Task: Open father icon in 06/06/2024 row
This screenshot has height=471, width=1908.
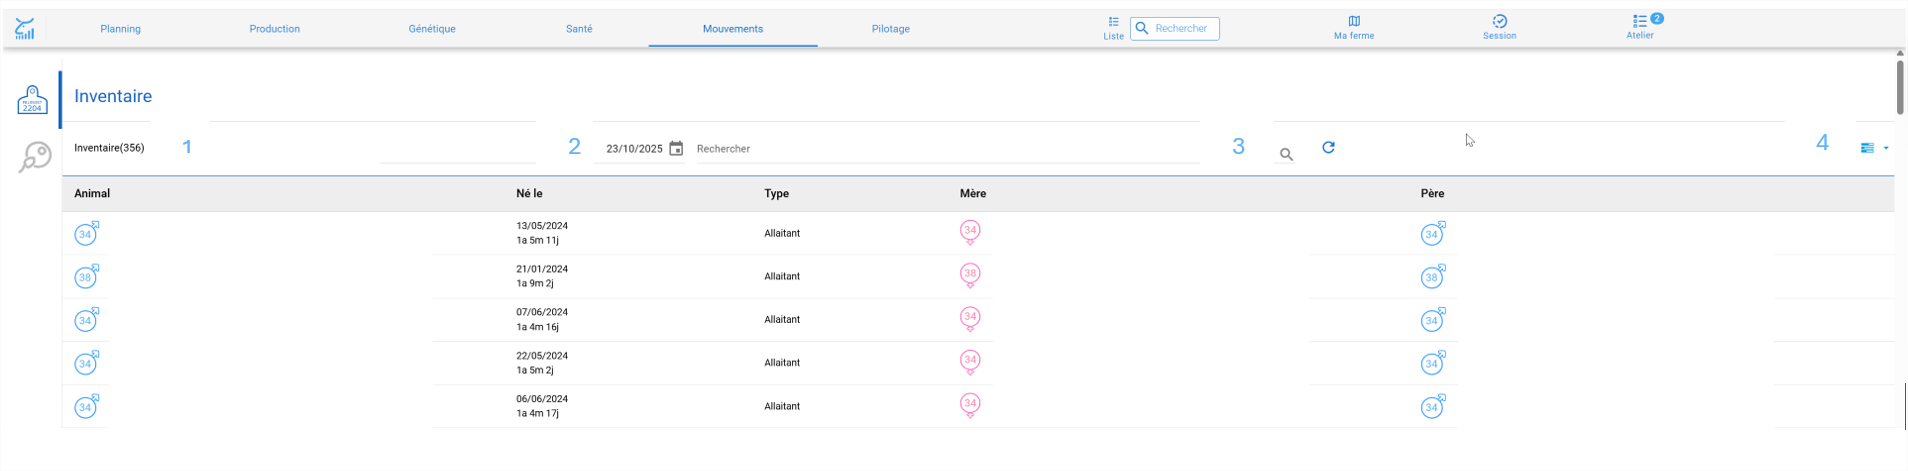Action: (x=1433, y=406)
